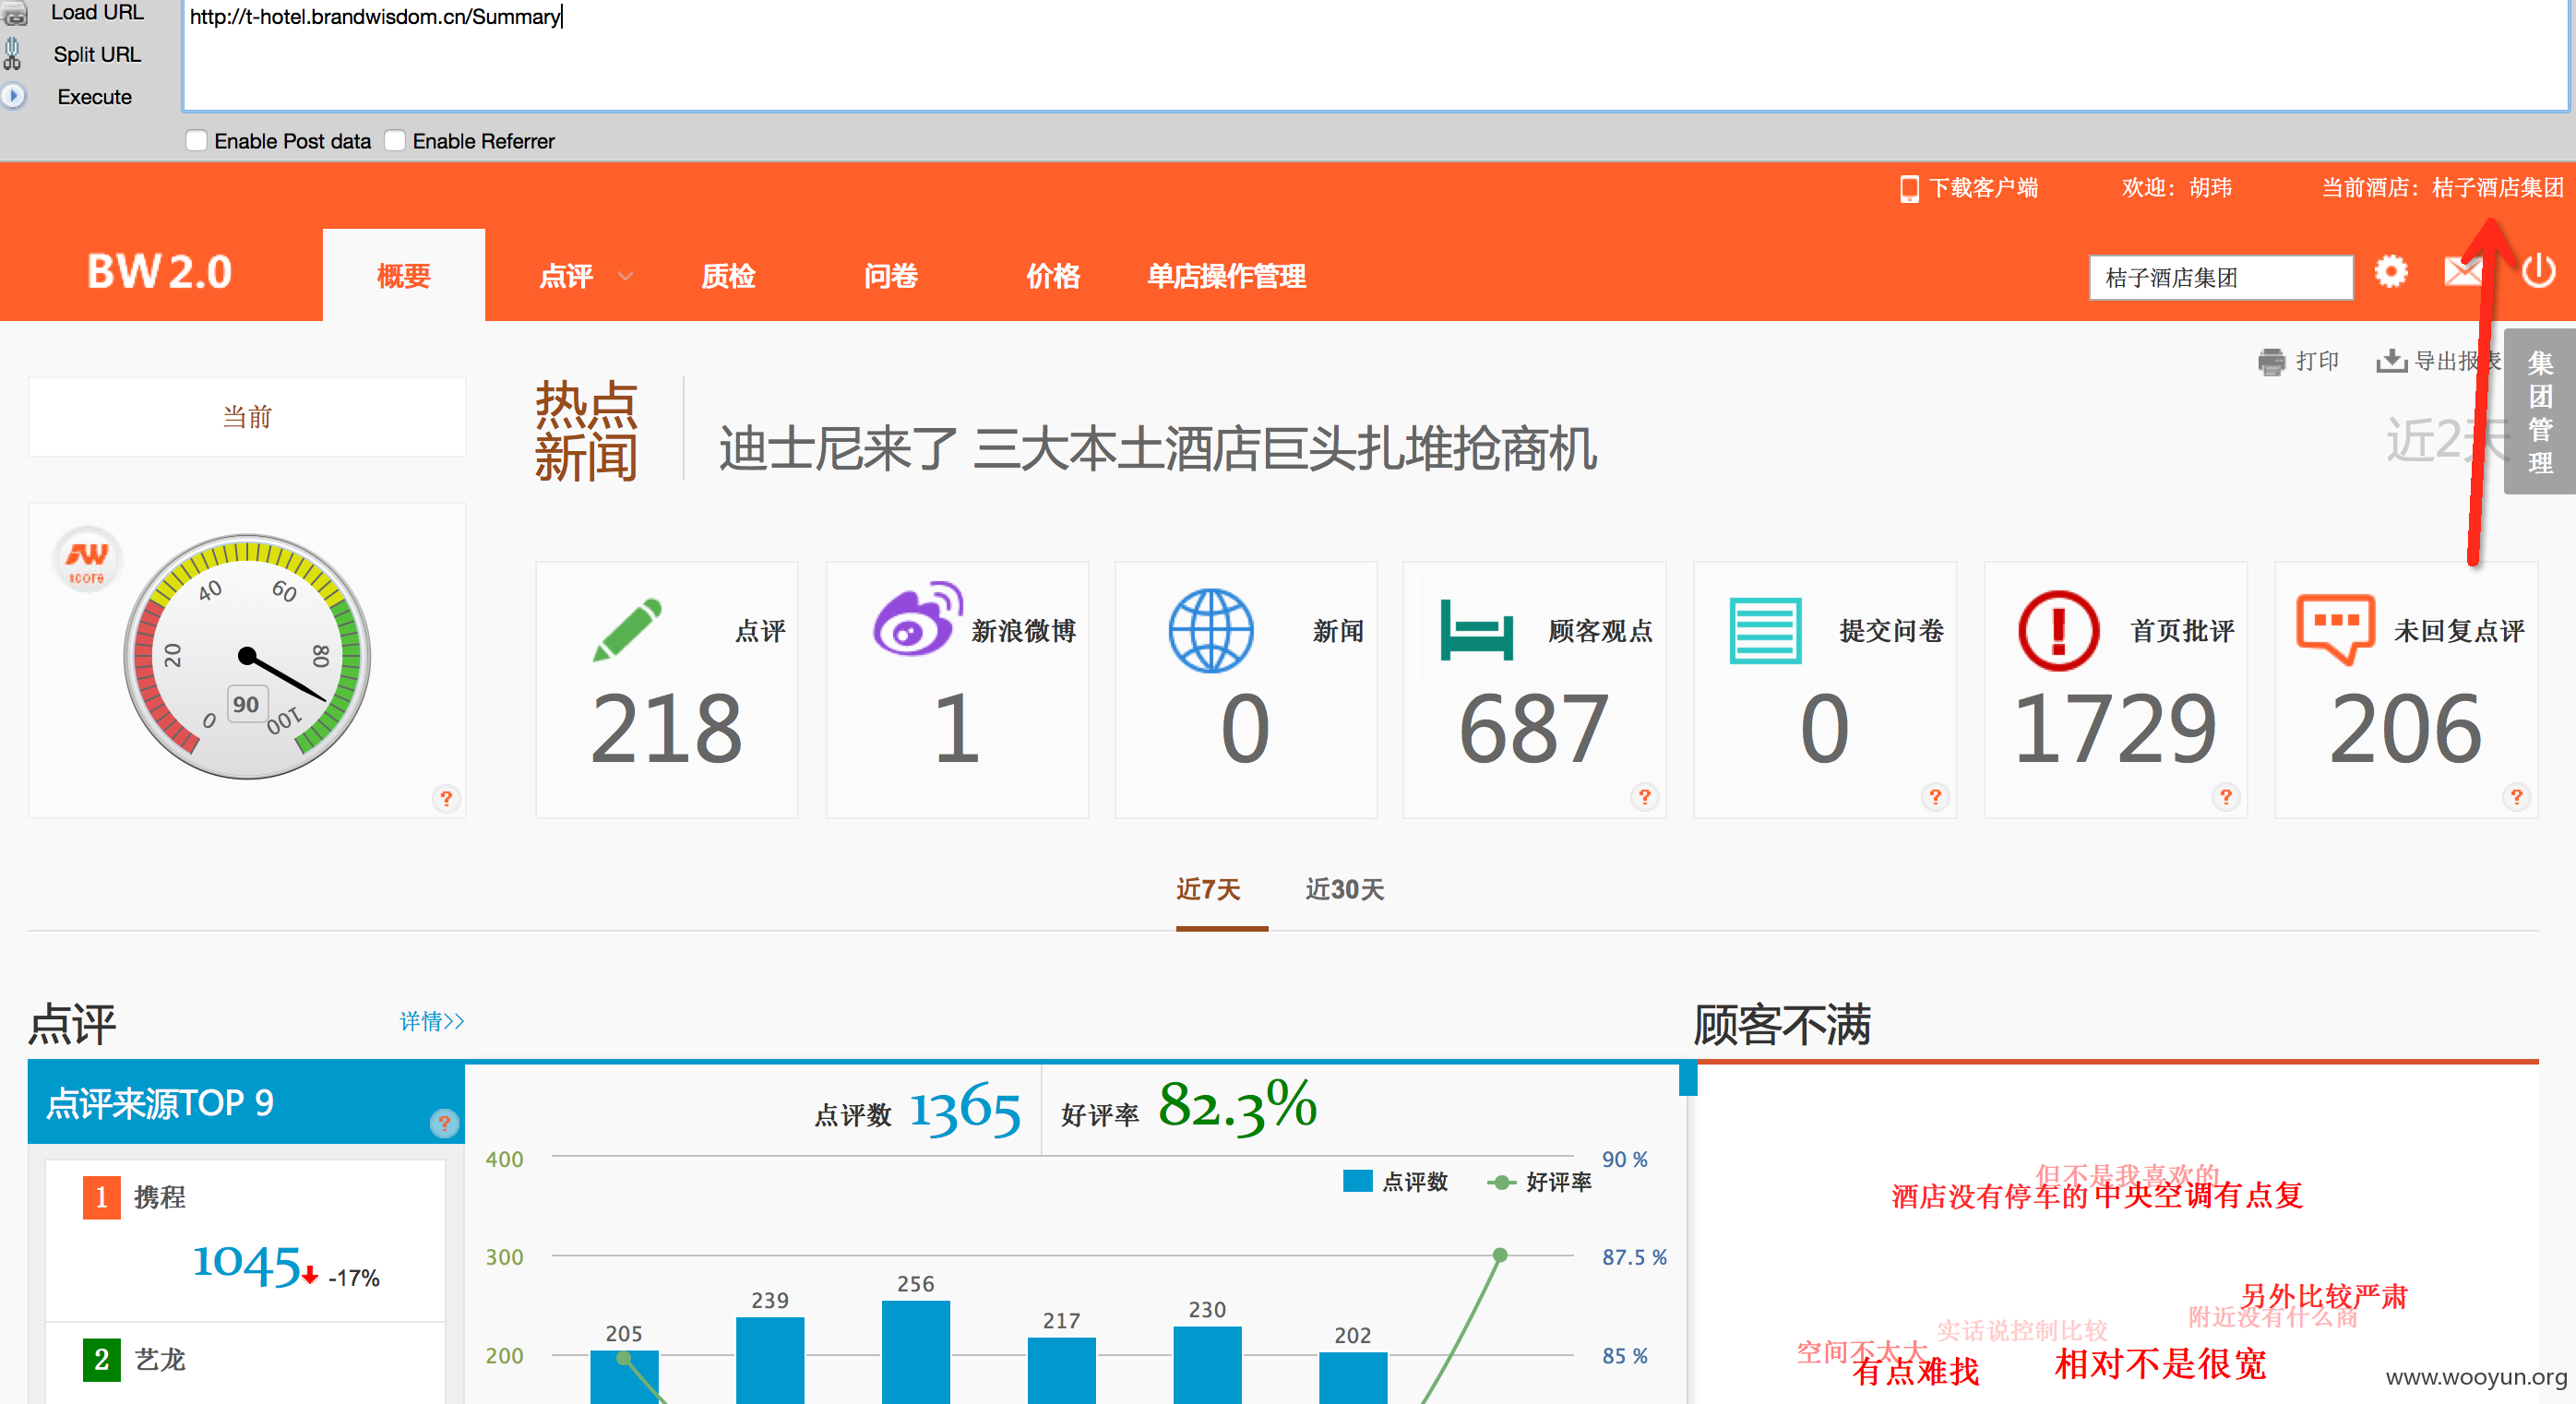This screenshot has width=2576, height=1404.
Task: Click the printer 打印 icon
Action: (x=2271, y=361)
